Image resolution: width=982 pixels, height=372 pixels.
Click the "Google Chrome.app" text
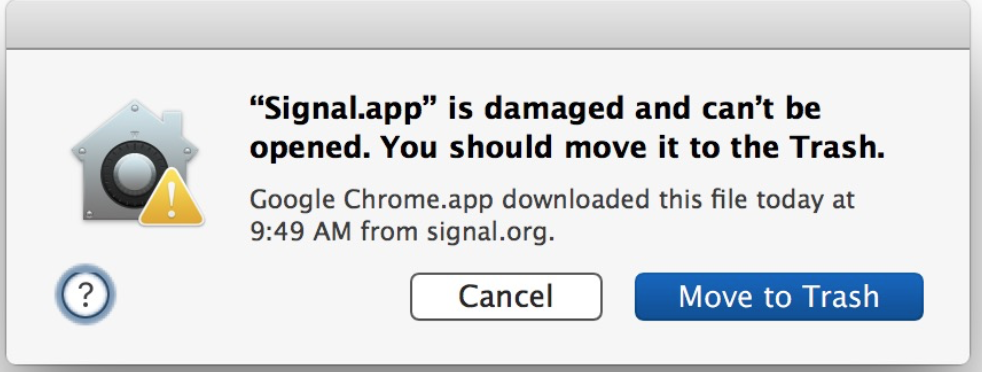pyautogui.click(x=372, y=200)
